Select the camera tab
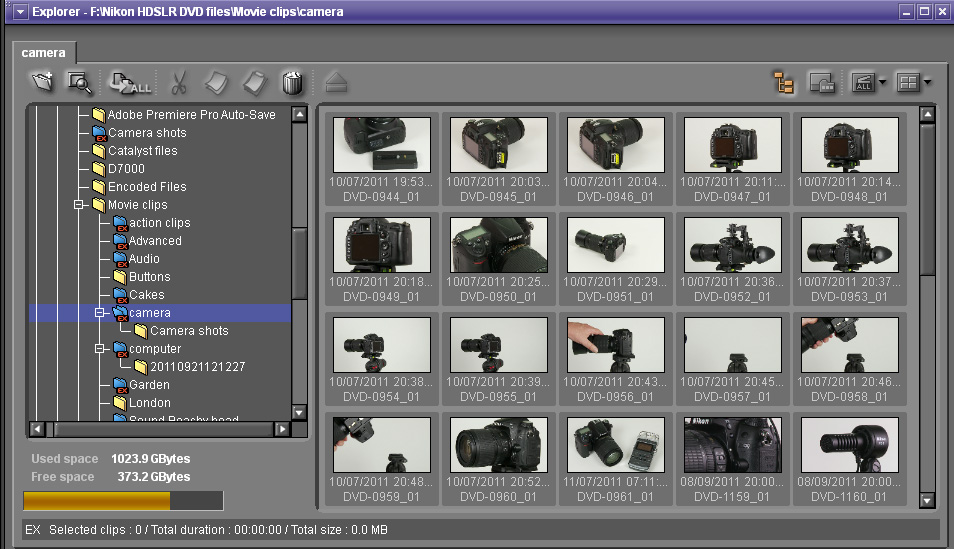Image resolution: width=954 pixels, height=549 pixels. [43, 52]
